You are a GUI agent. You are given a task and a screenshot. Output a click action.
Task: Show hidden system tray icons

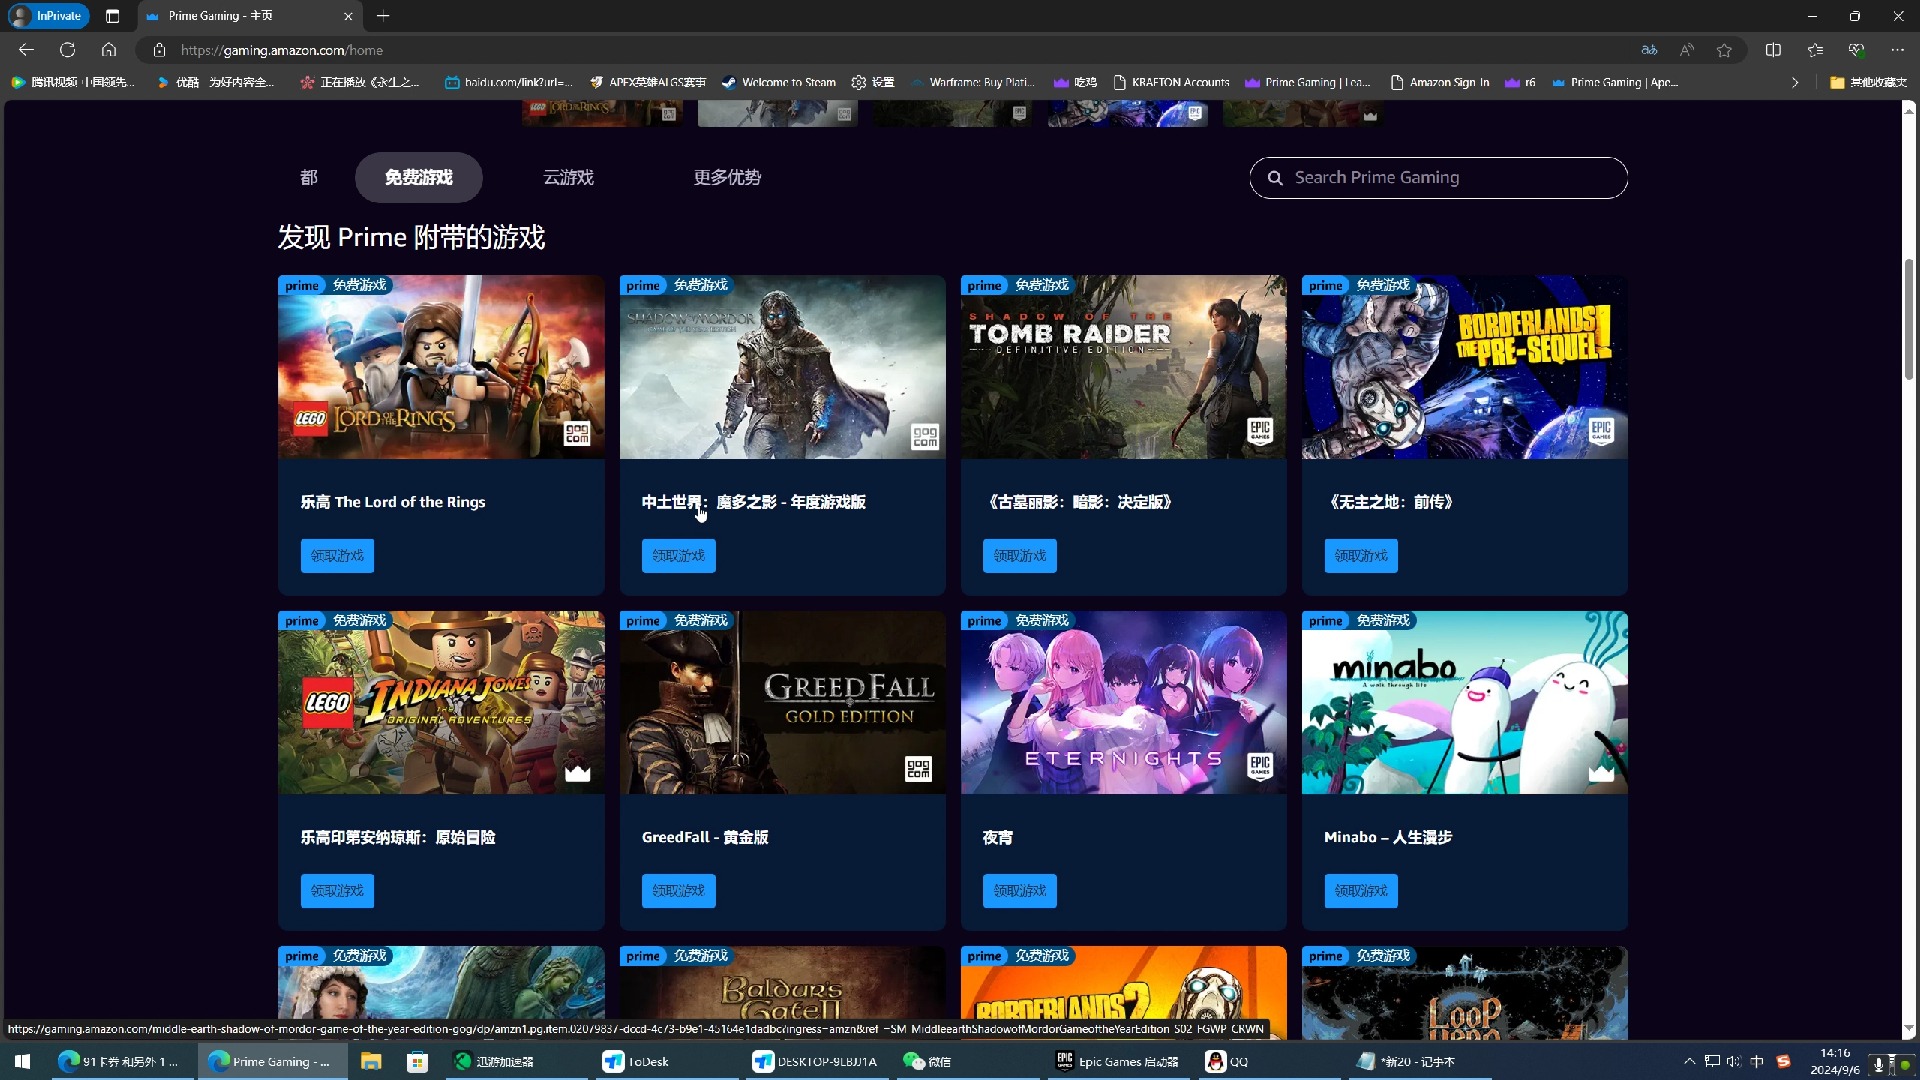(x=1689, y=1061)
